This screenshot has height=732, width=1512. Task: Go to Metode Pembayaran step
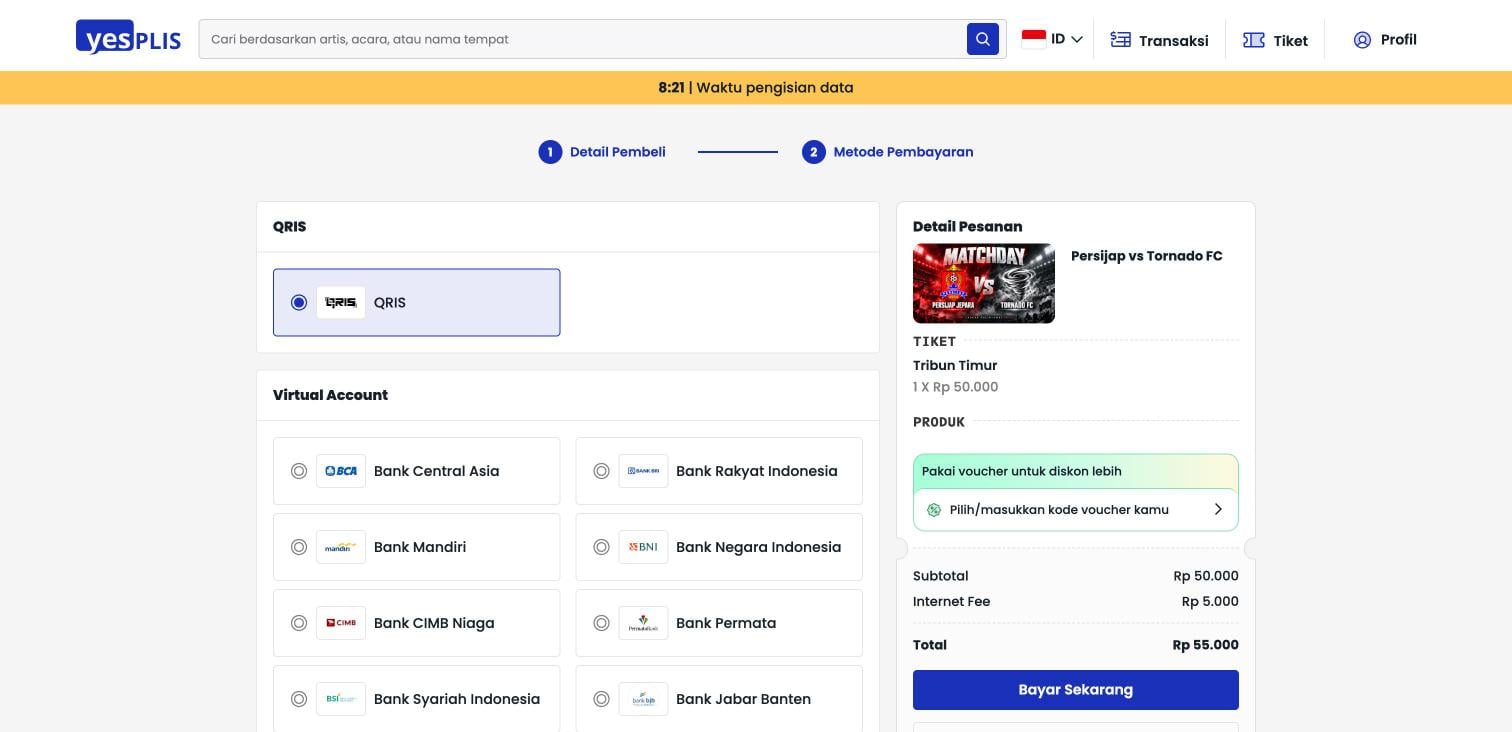(888, 152)
